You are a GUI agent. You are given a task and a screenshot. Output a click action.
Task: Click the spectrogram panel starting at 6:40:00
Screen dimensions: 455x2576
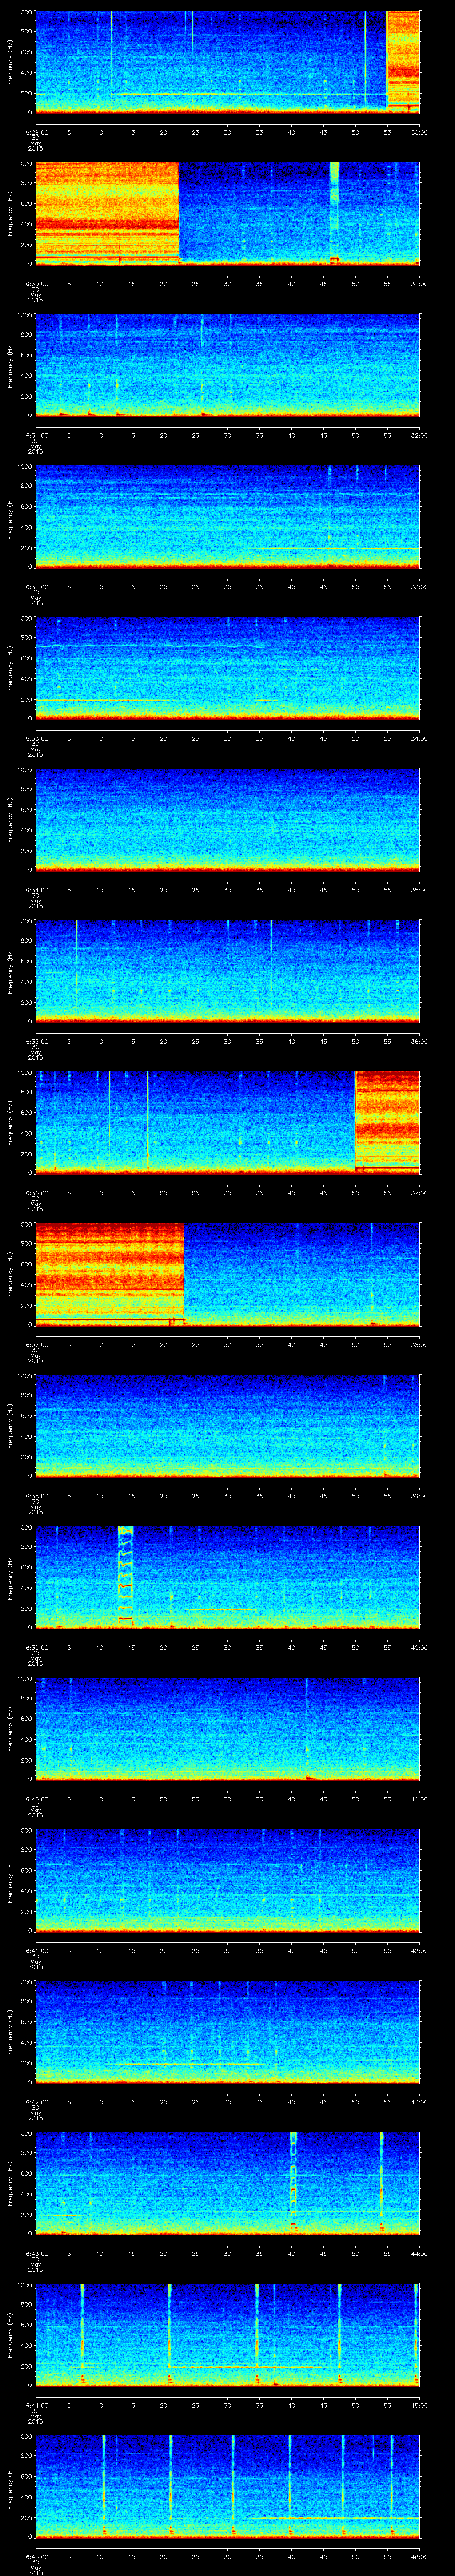(227, 1728)
